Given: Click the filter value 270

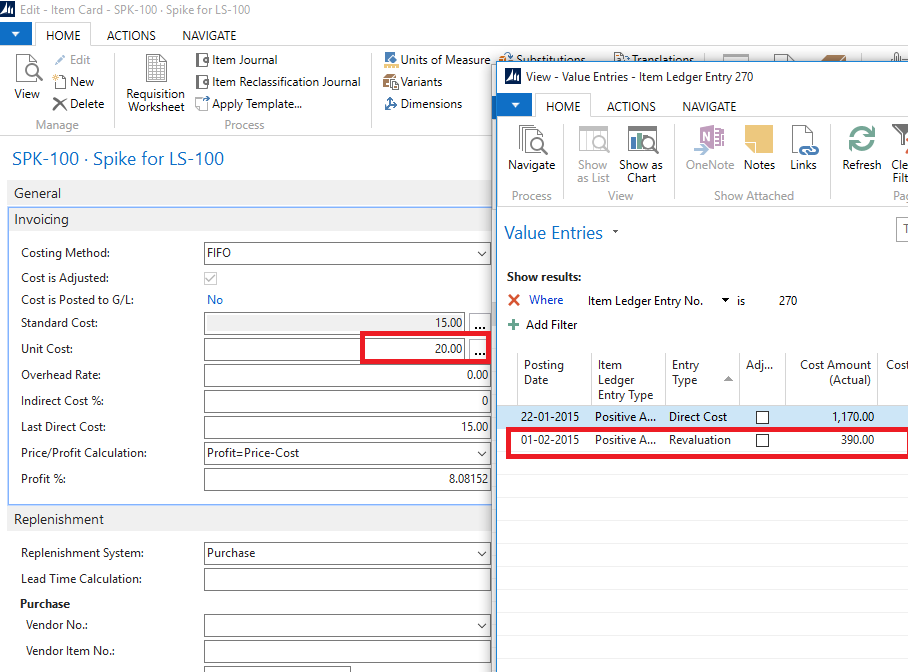Looking at the screenshot, I should pyautogui.click(x=788, y=300).
